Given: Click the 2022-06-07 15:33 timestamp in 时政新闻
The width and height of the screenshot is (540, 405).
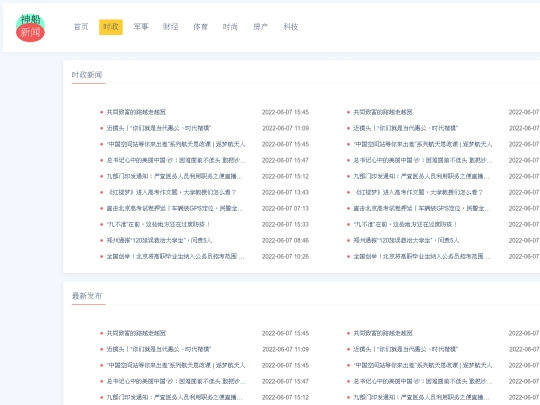Looking at the screenshot, I should tap(285, 224).
